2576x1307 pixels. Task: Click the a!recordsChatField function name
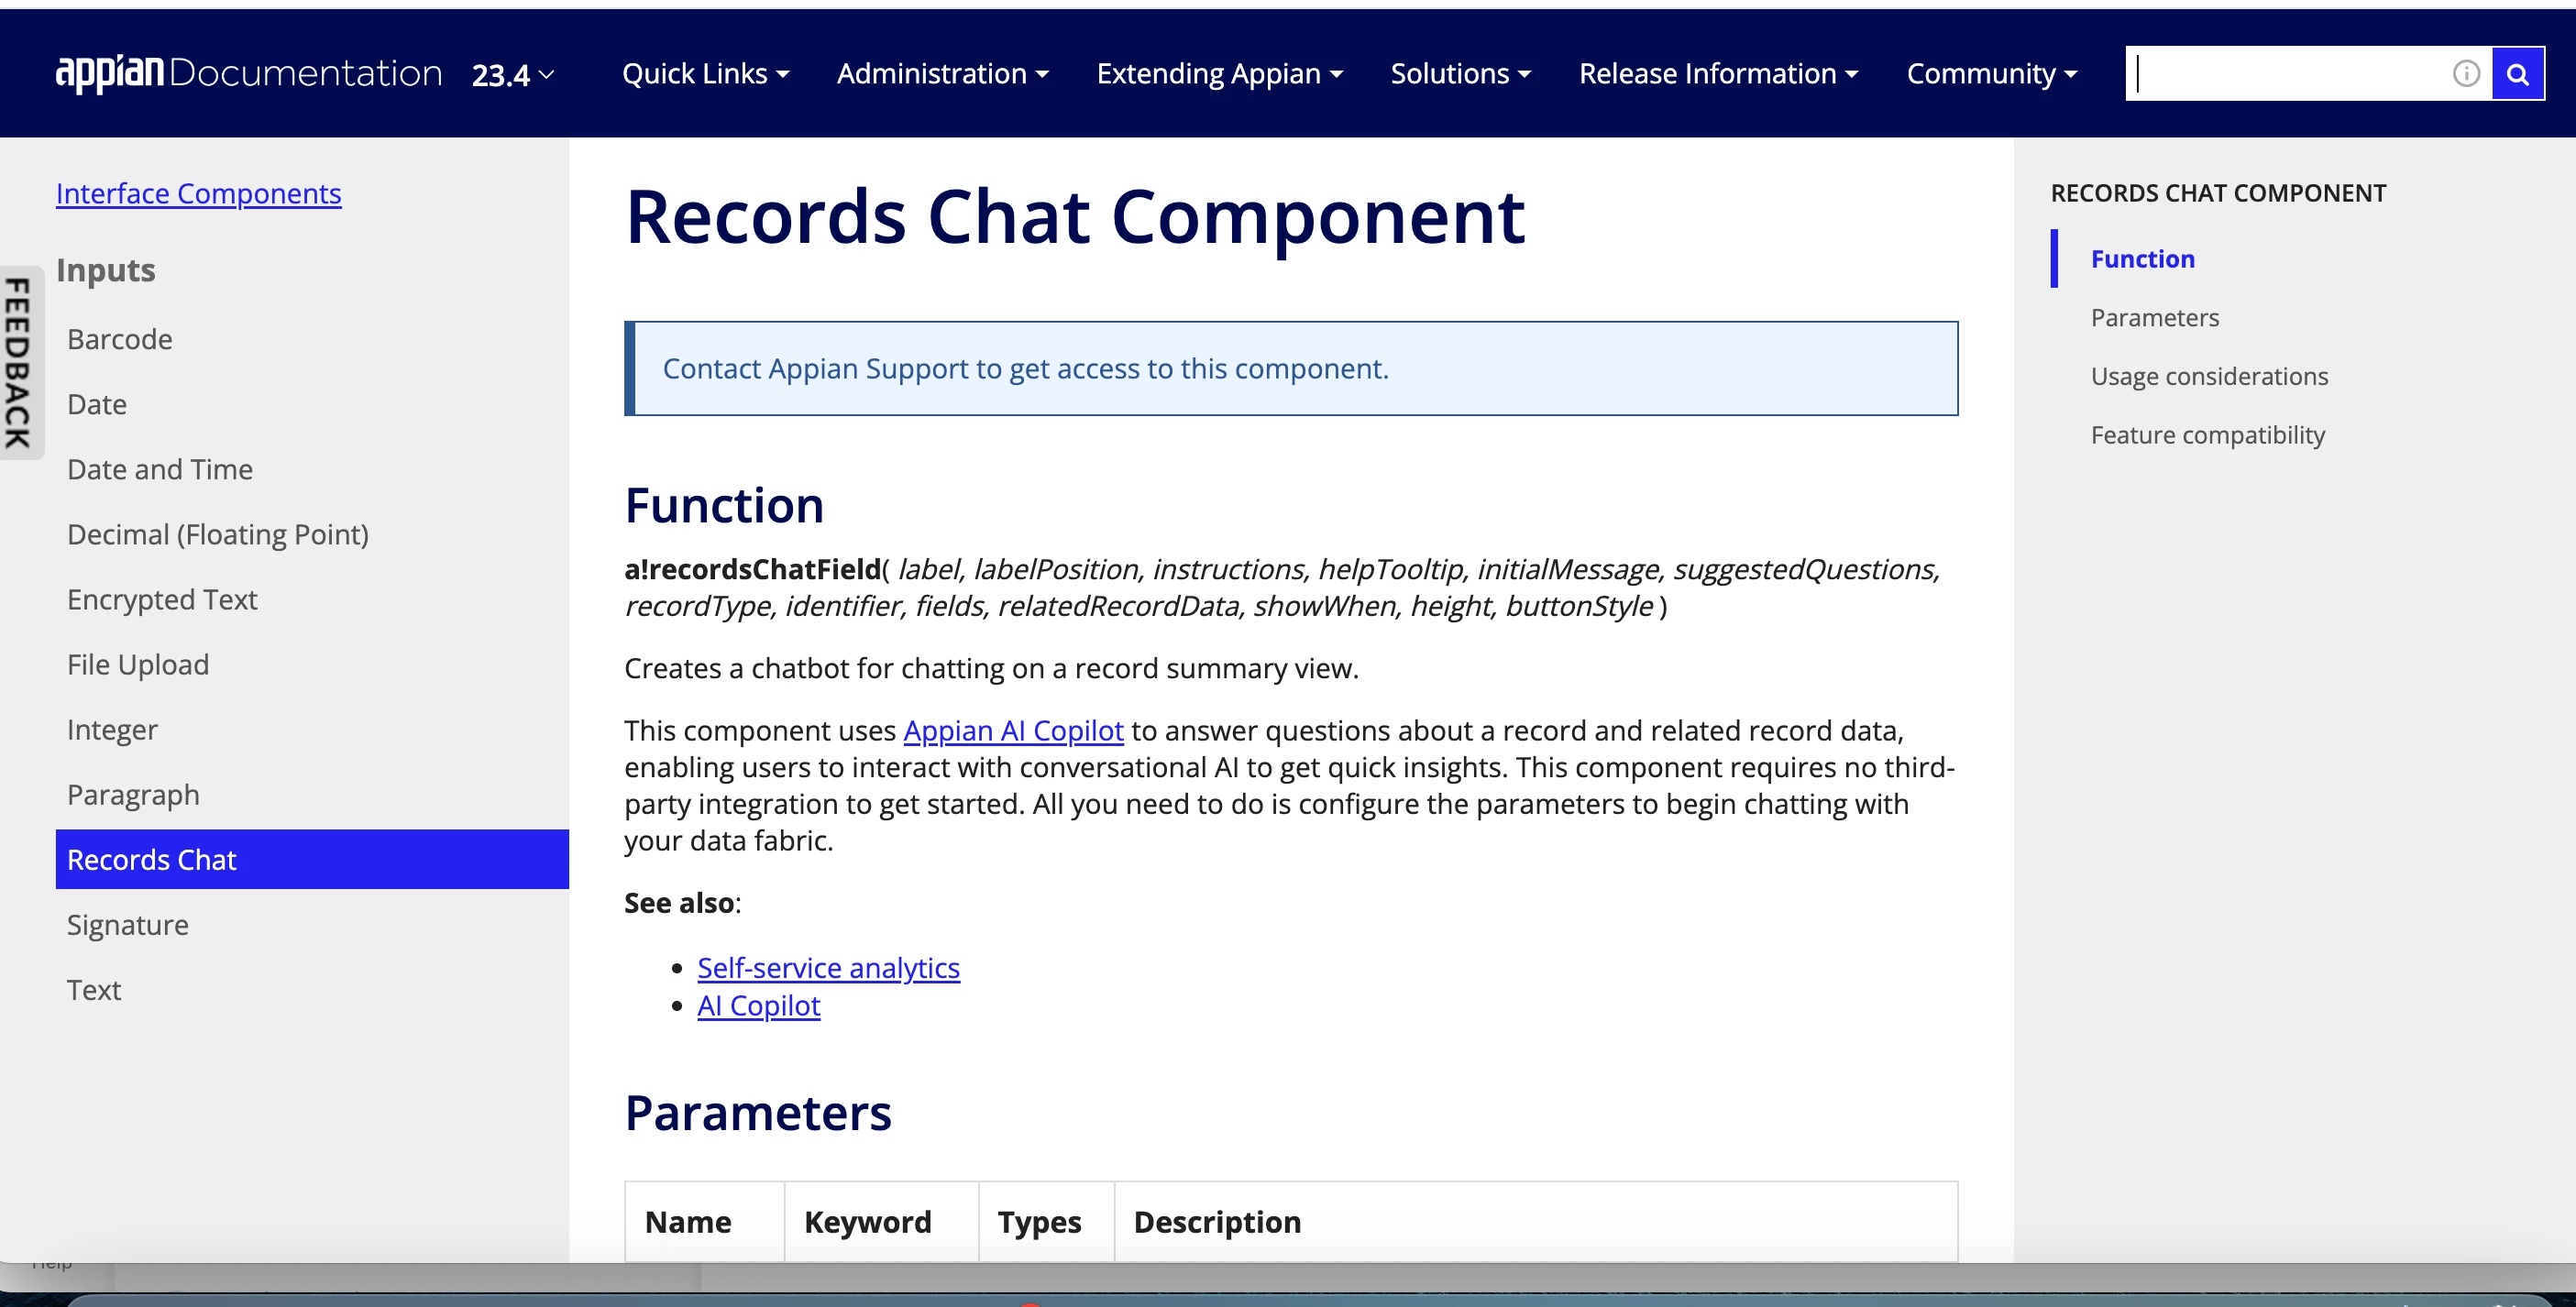tap(753, 568)
